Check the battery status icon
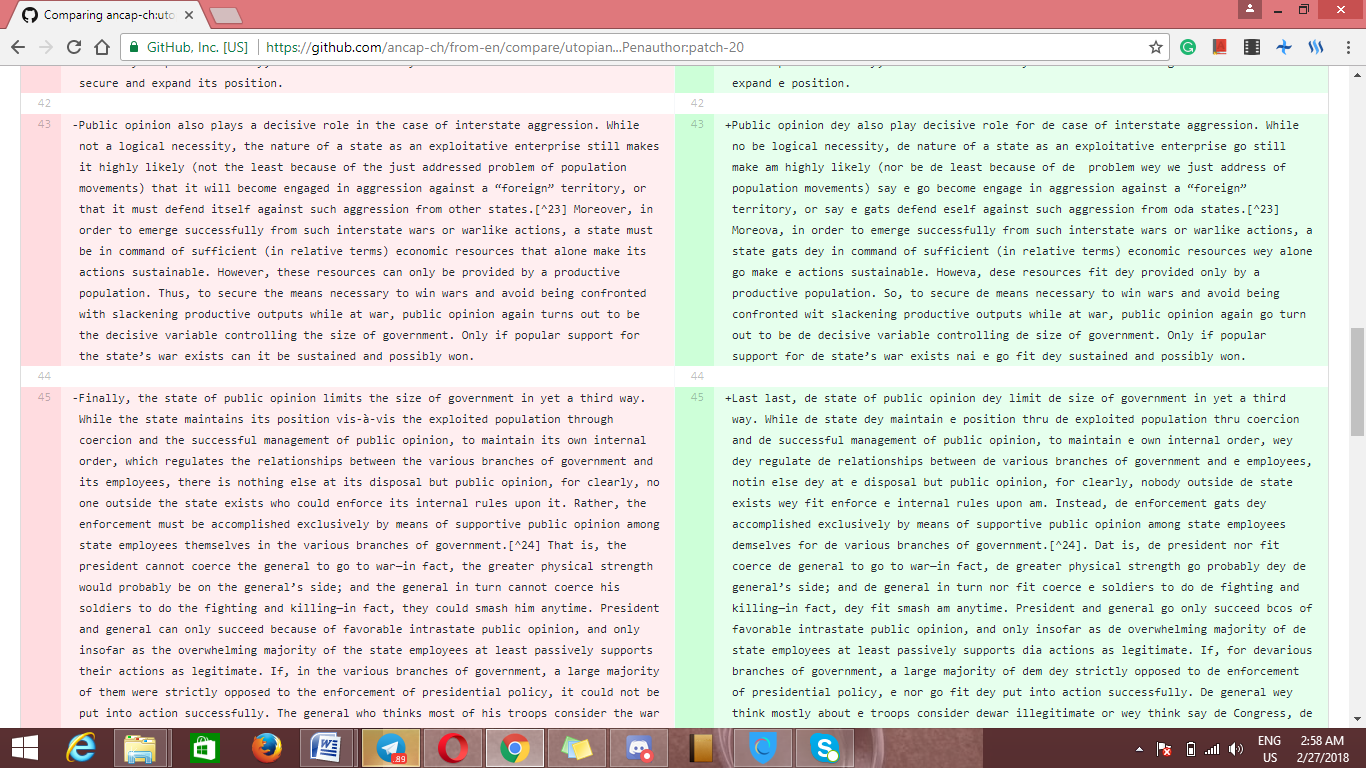Viewport: 1366px width, 768px height. tap(1190, 749)
